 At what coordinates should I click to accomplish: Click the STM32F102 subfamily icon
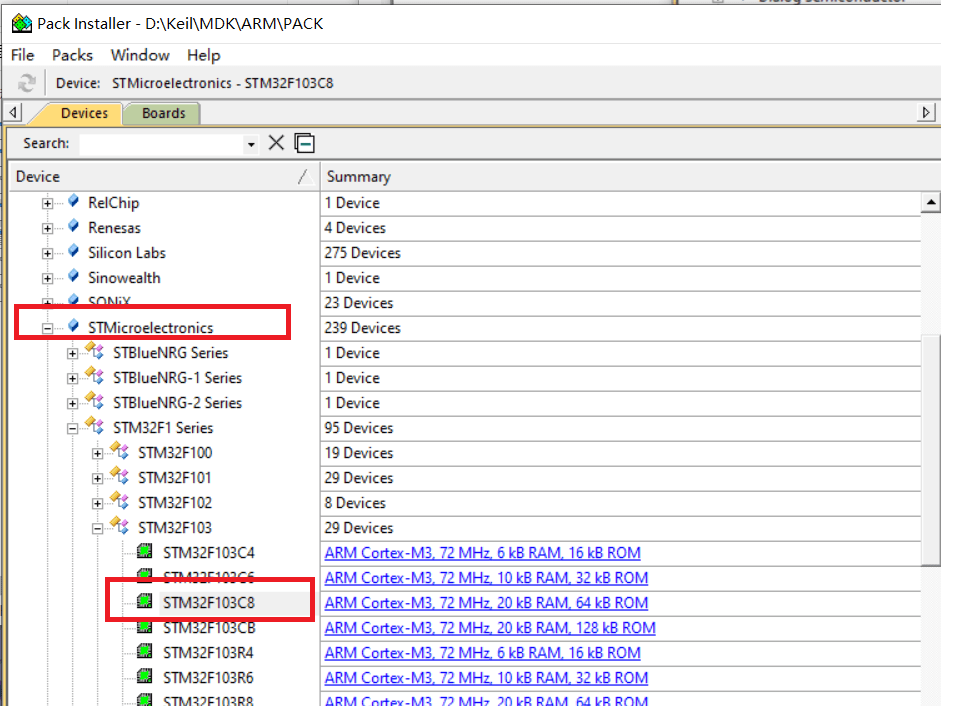point(119,501)
